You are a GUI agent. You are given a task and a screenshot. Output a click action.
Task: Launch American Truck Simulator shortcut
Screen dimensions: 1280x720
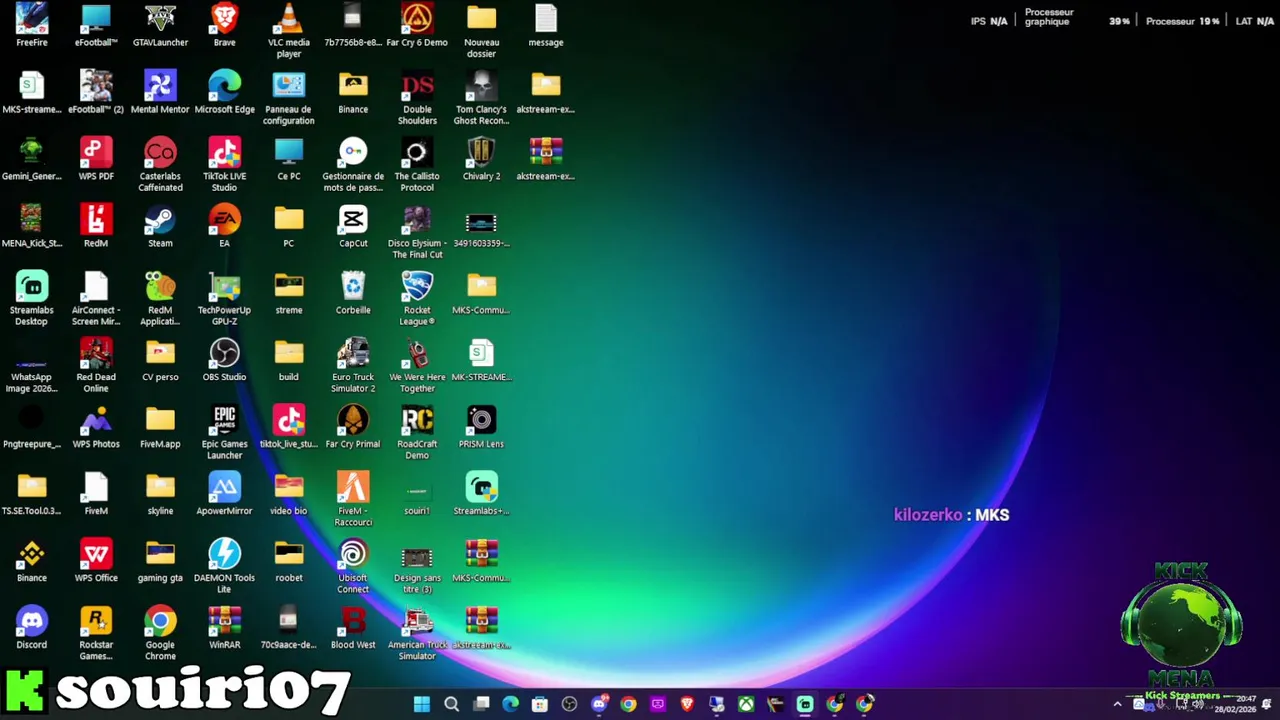[417, 634]
